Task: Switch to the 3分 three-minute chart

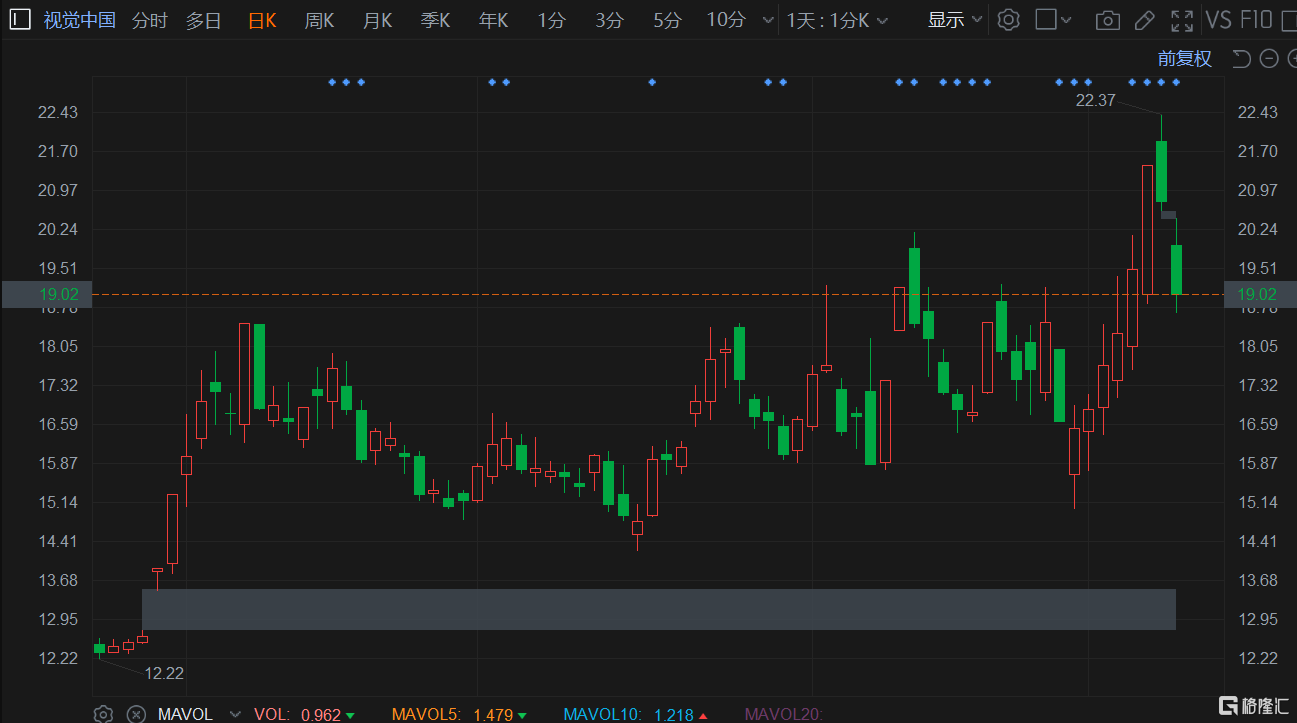Action: [x=609, y=20]
